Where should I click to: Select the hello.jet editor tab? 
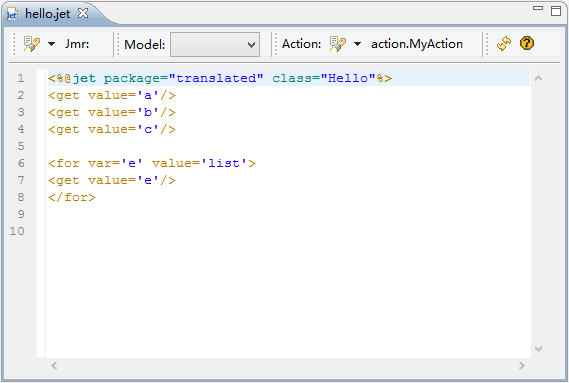(48, 14)
